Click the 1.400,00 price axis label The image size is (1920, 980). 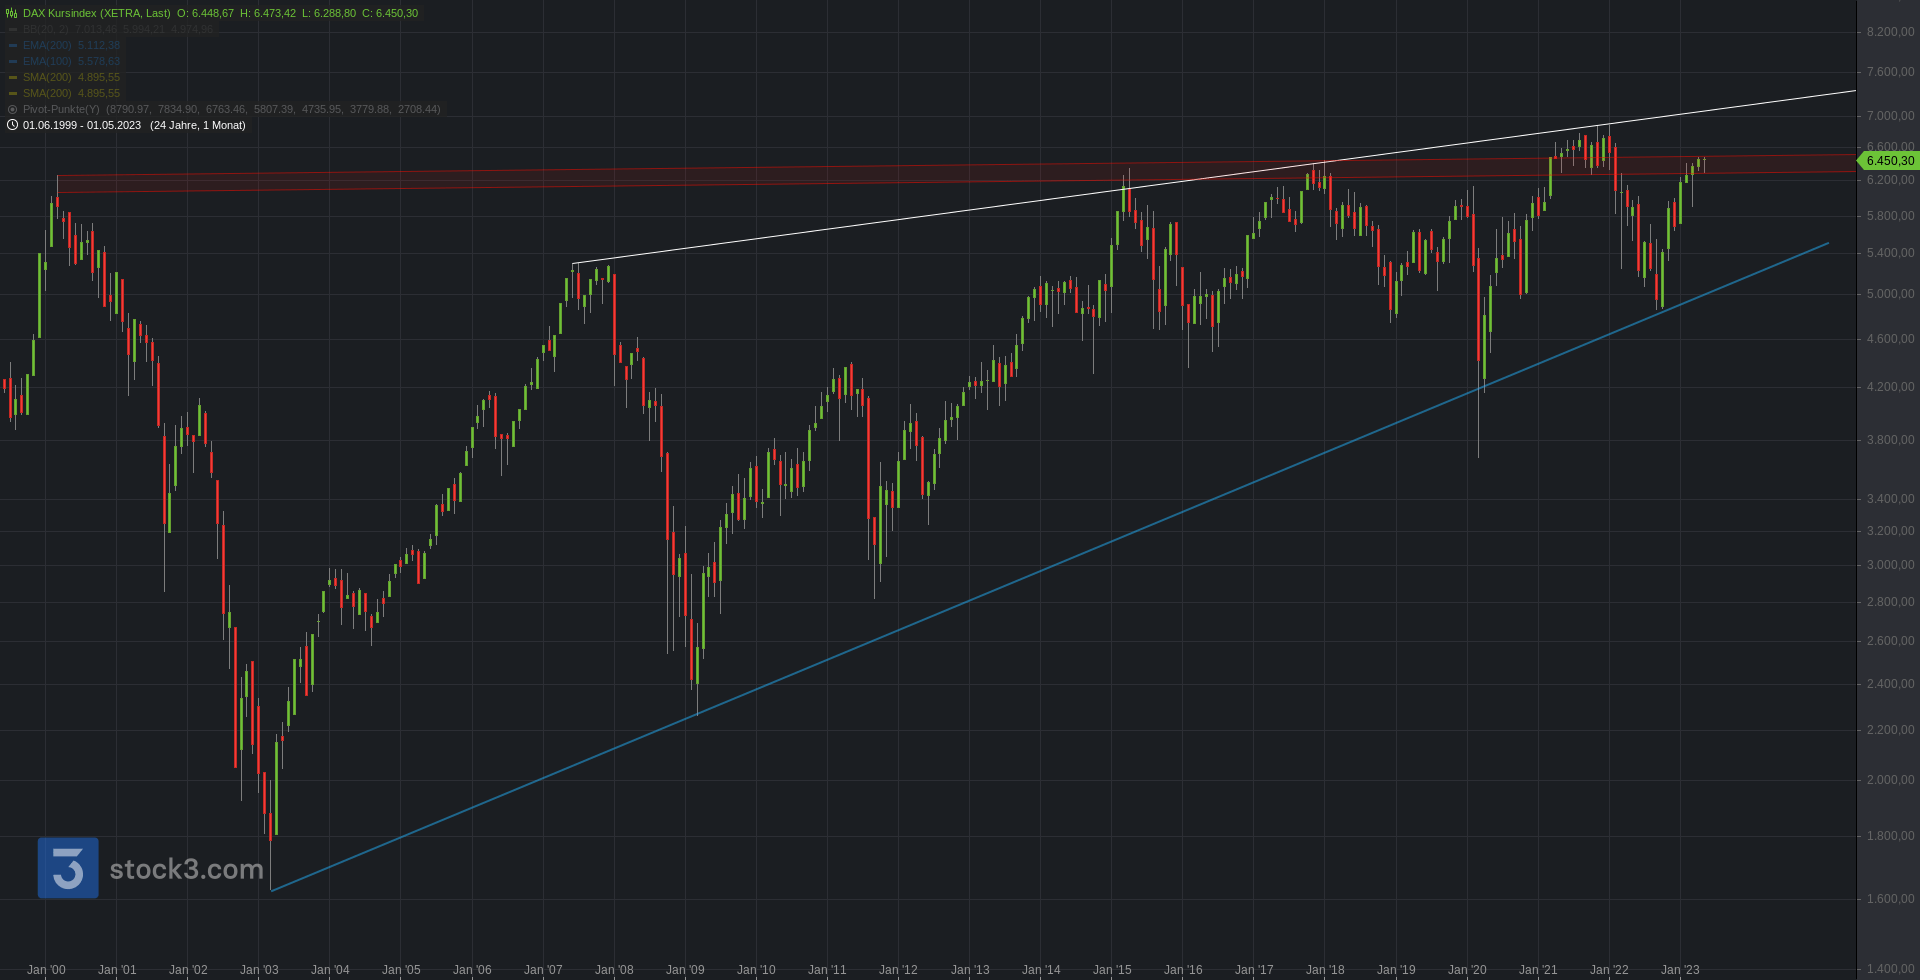1890,969
